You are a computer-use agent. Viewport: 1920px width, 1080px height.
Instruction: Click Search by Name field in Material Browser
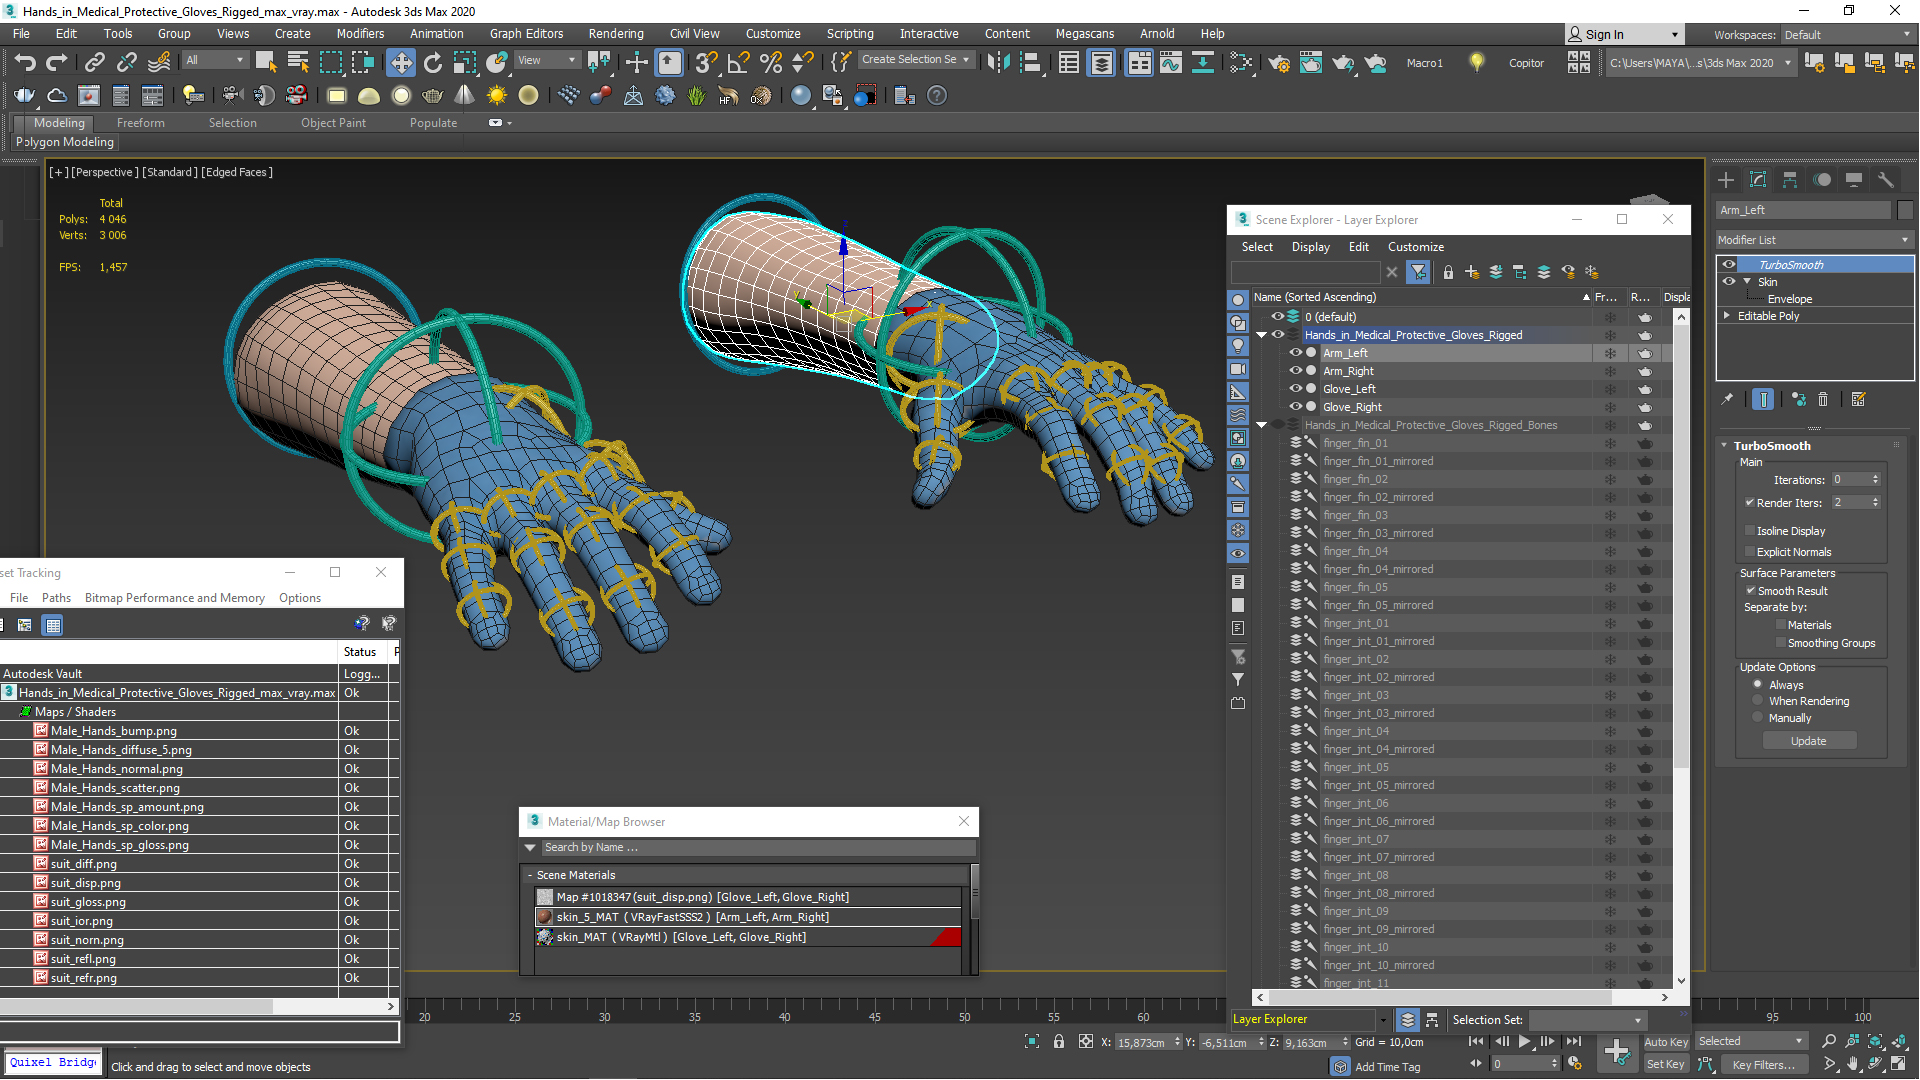click(757, 847)
